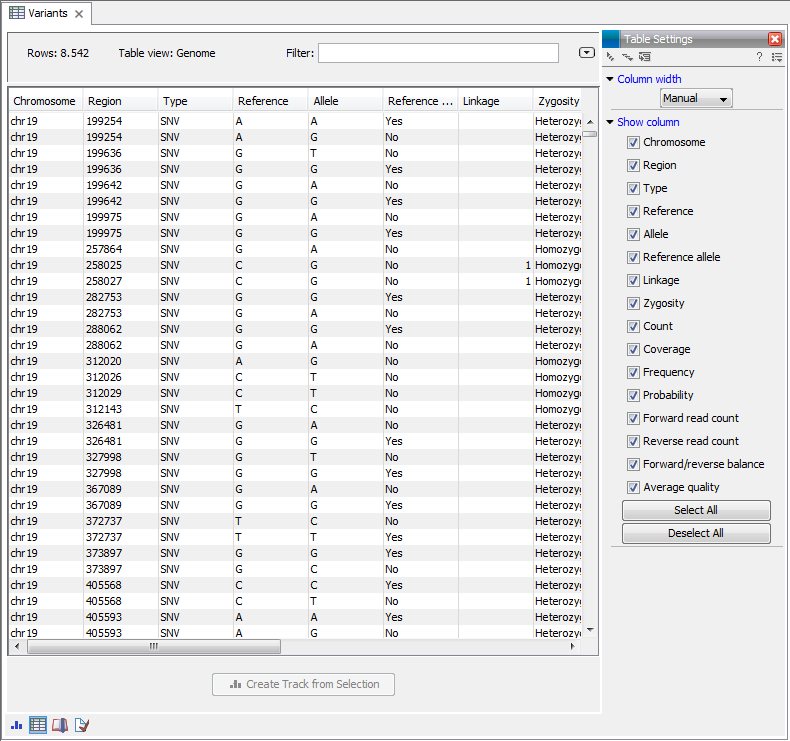Select the row with region 312020
Viewport: 790px width, 741px height.
pos(295,361)
